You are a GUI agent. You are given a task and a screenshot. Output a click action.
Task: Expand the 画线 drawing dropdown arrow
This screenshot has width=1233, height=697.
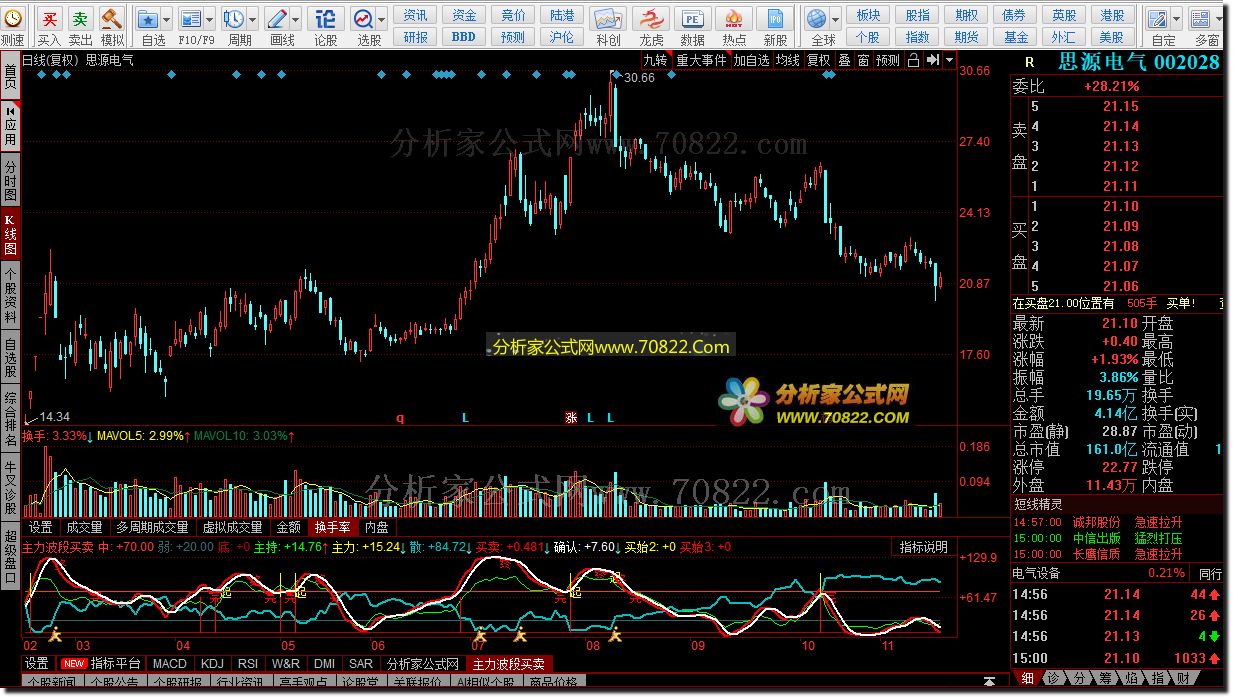(296, 18)
